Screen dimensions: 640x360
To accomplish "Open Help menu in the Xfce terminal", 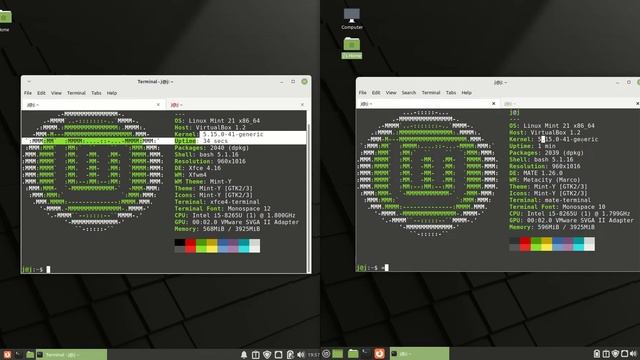I will coord(112,93).
